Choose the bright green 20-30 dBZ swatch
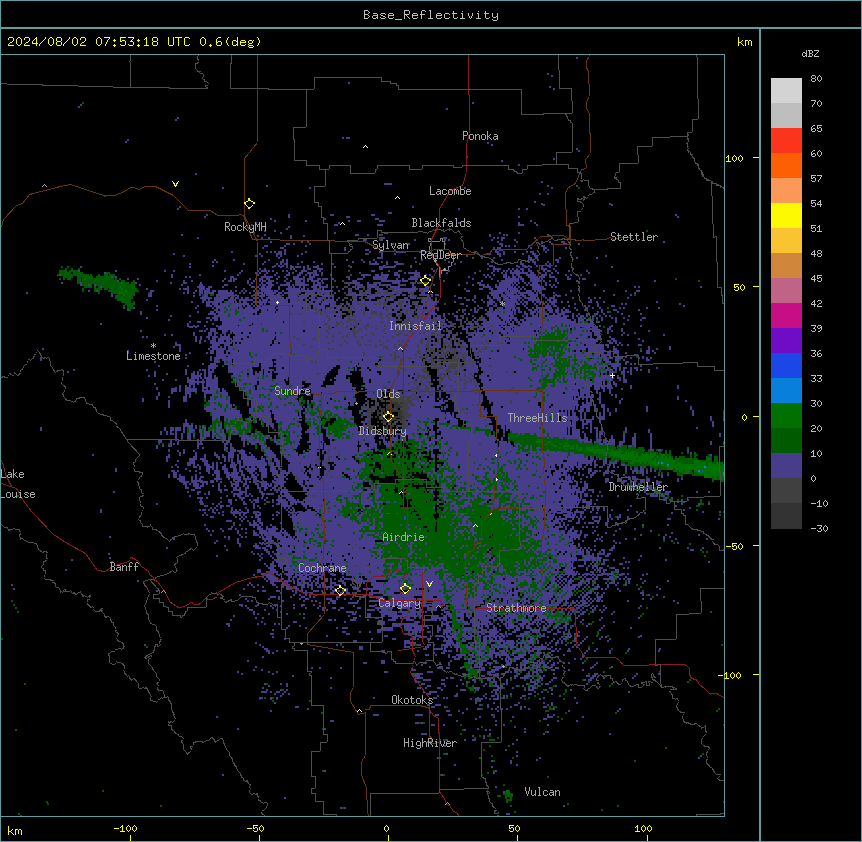The height and width of the screenshot is (842, 862). (786, 416)
